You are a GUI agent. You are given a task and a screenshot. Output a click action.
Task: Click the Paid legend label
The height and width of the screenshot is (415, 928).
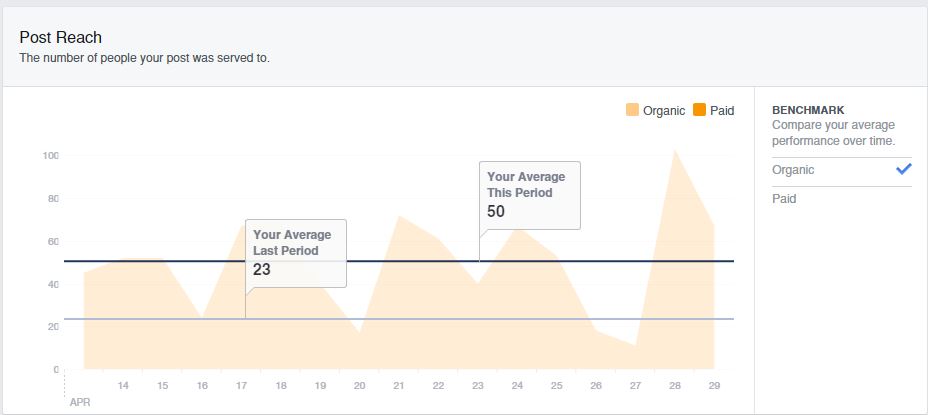[722, 111]
